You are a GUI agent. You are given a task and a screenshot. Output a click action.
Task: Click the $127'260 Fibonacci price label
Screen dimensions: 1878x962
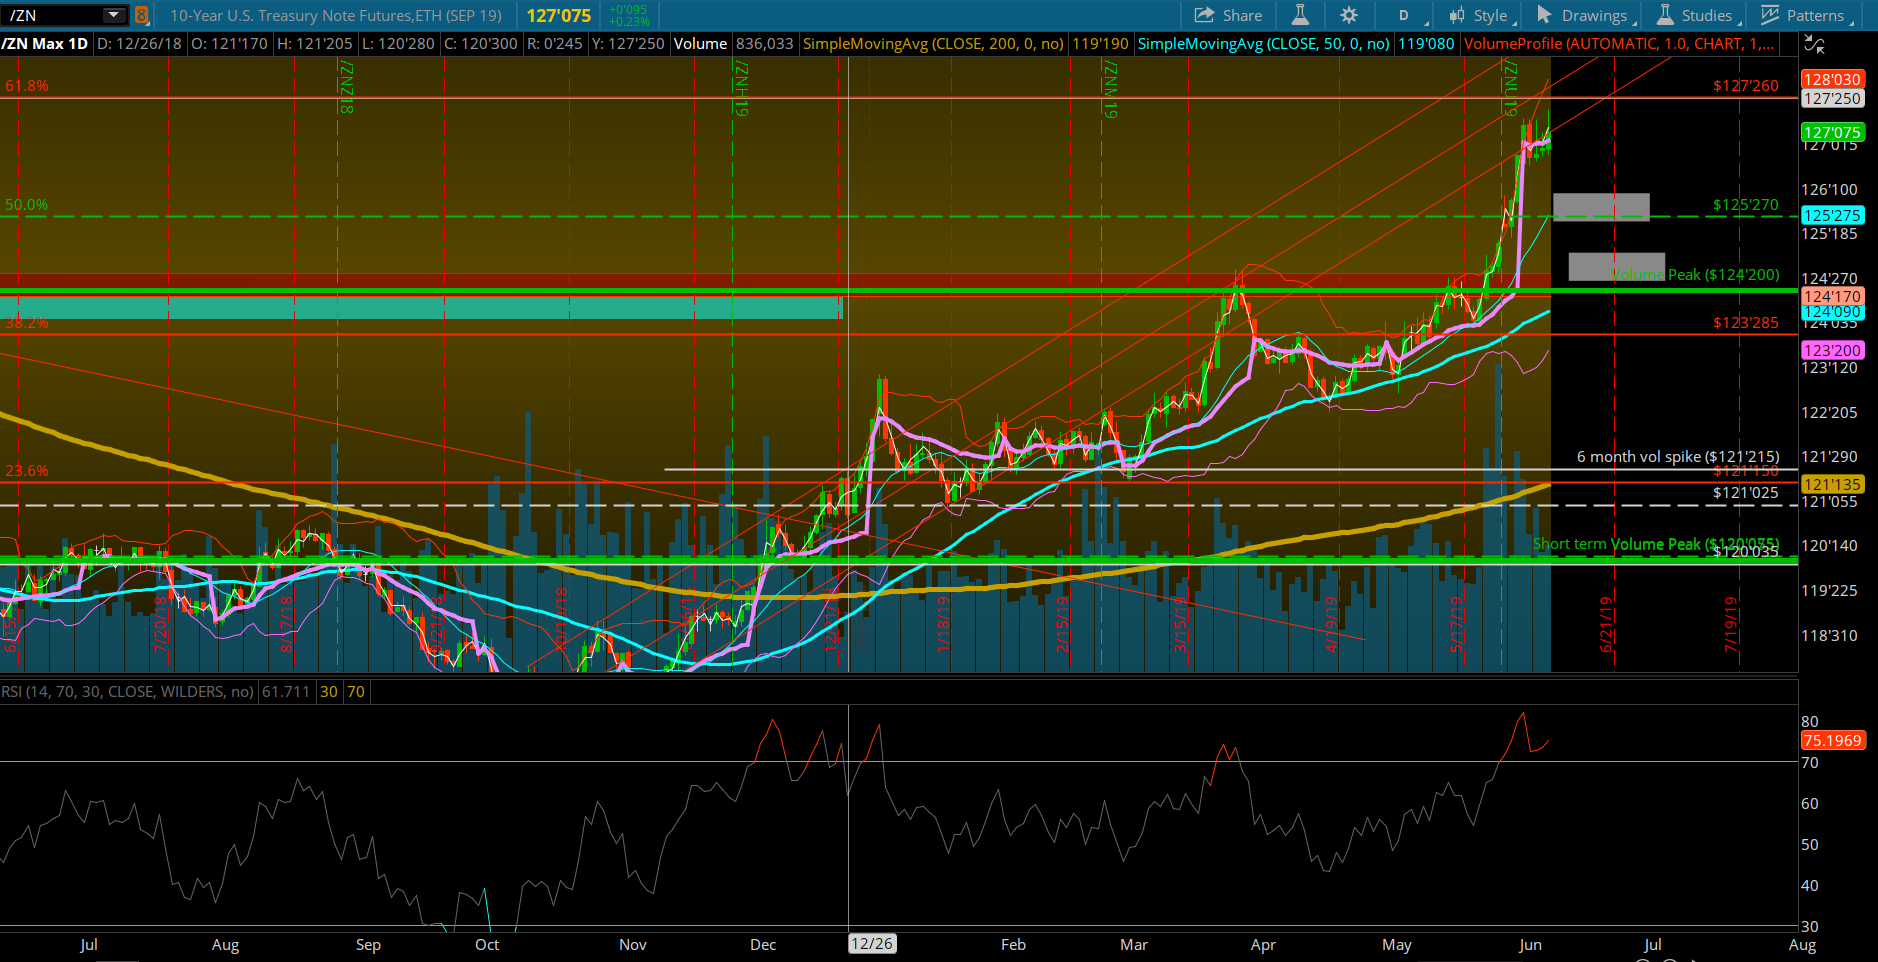[1746, 86]
